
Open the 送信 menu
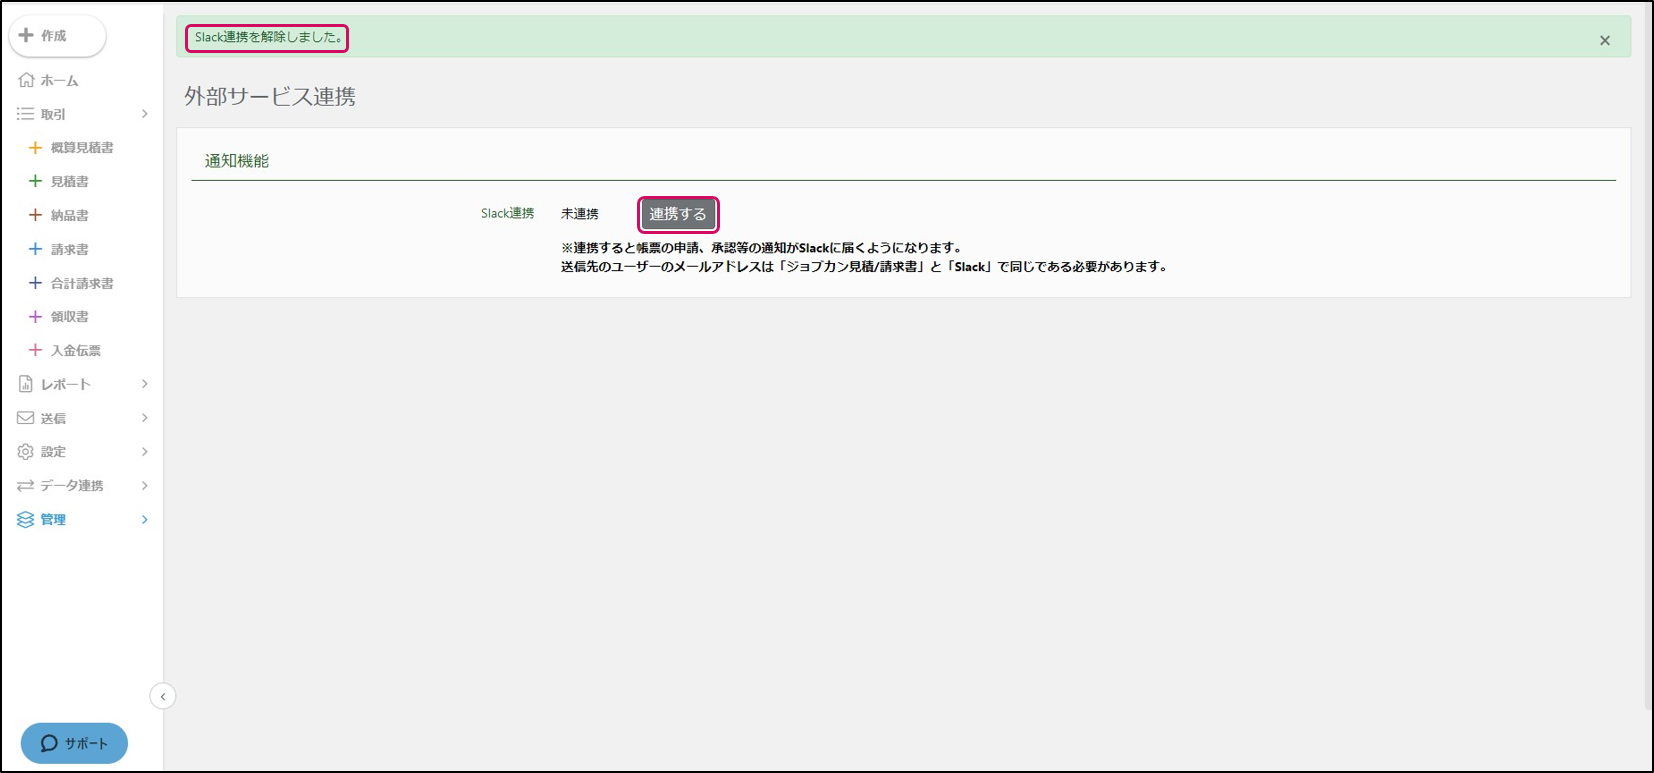(x=53, y=419)
